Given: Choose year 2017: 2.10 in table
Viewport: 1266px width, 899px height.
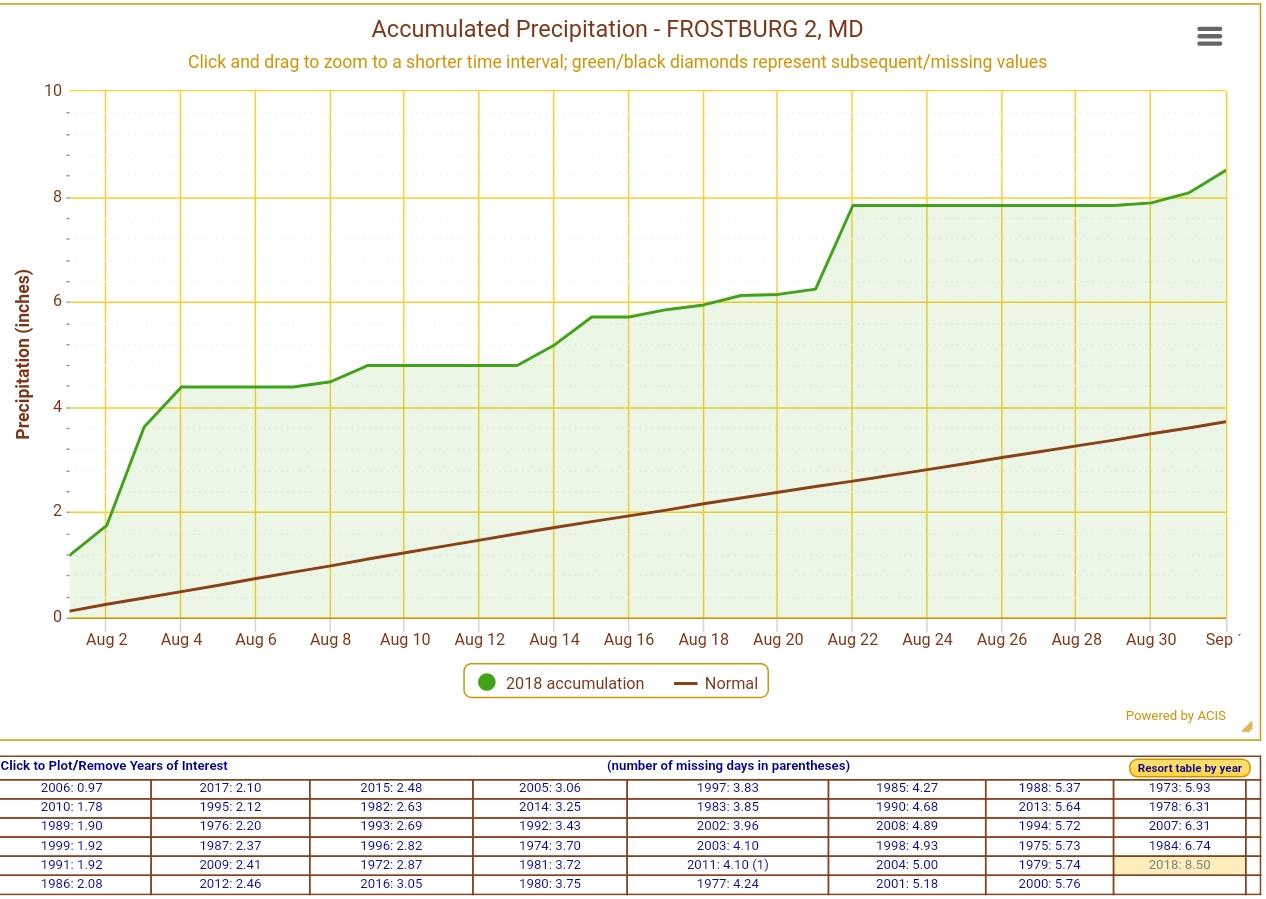Looking at the screenshot, I should click(x=230, y=788).
